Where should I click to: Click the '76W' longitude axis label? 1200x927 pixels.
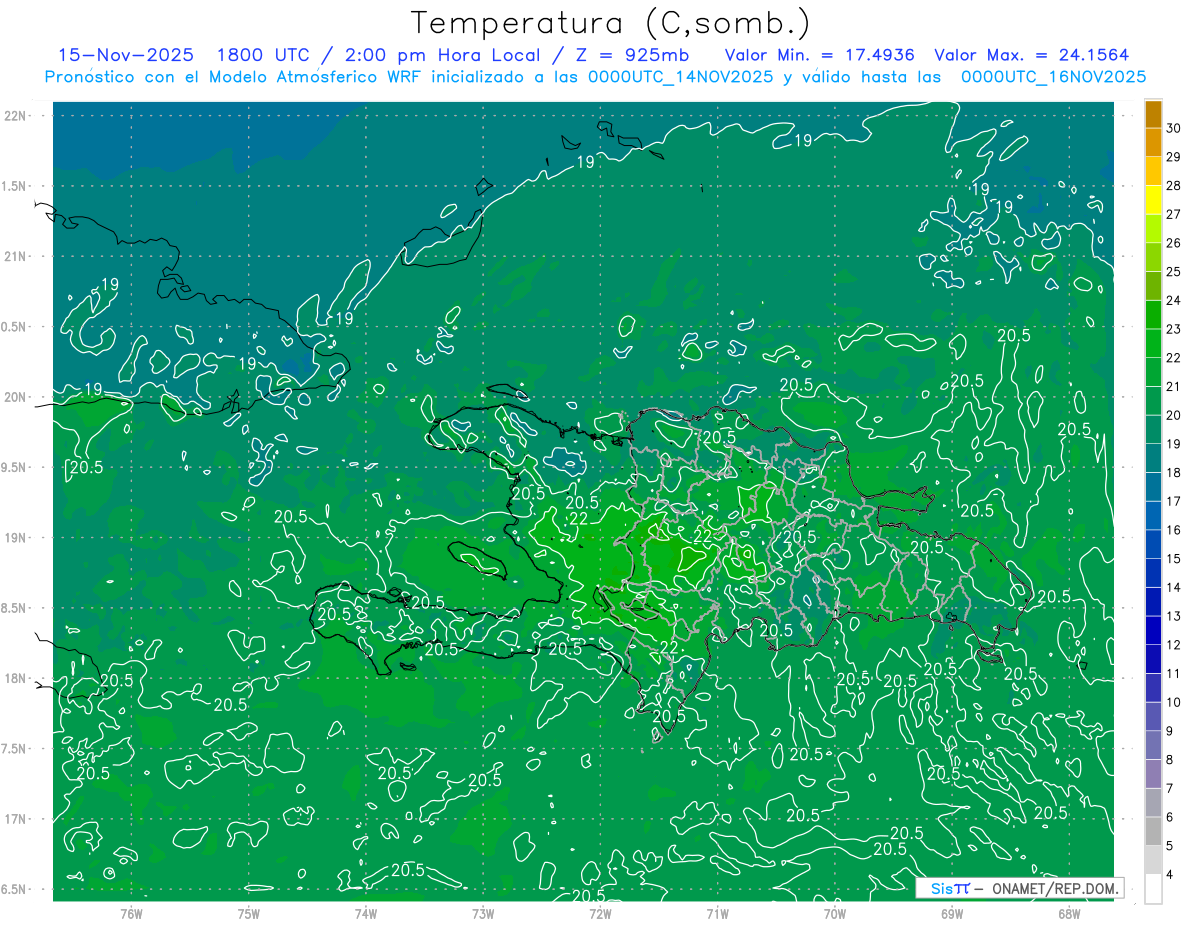click(131, 913)
